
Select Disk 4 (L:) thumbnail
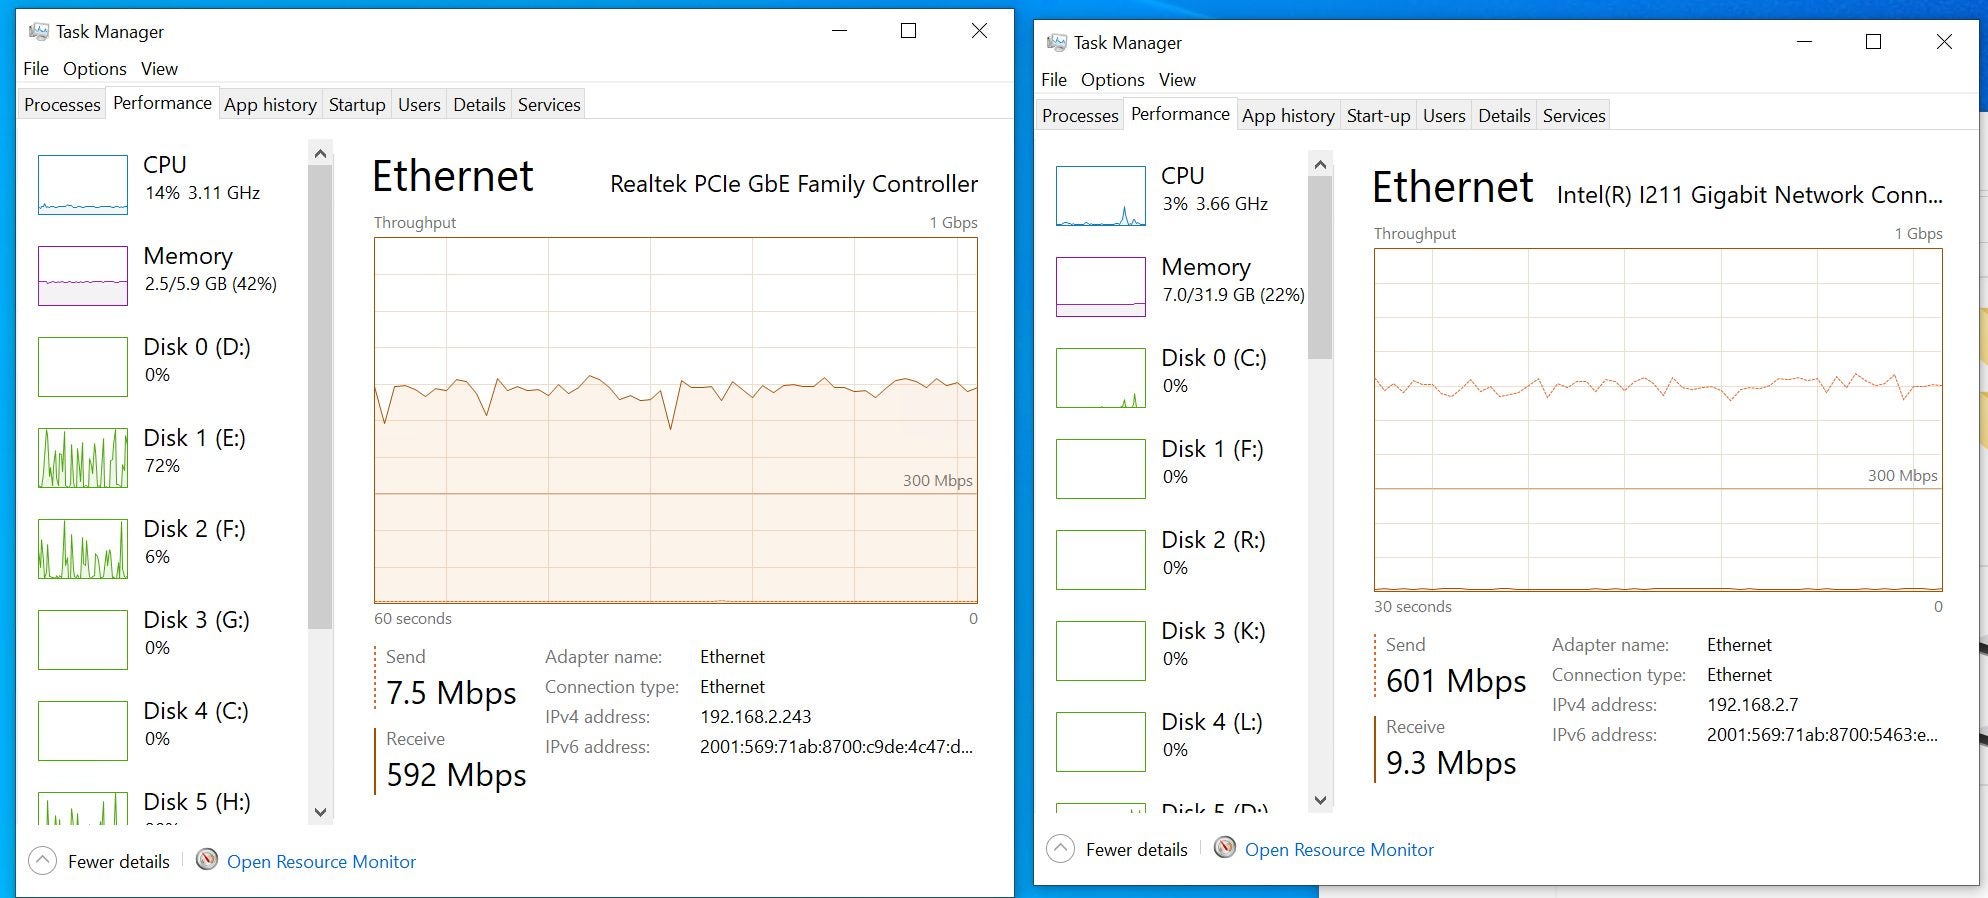1101,742
